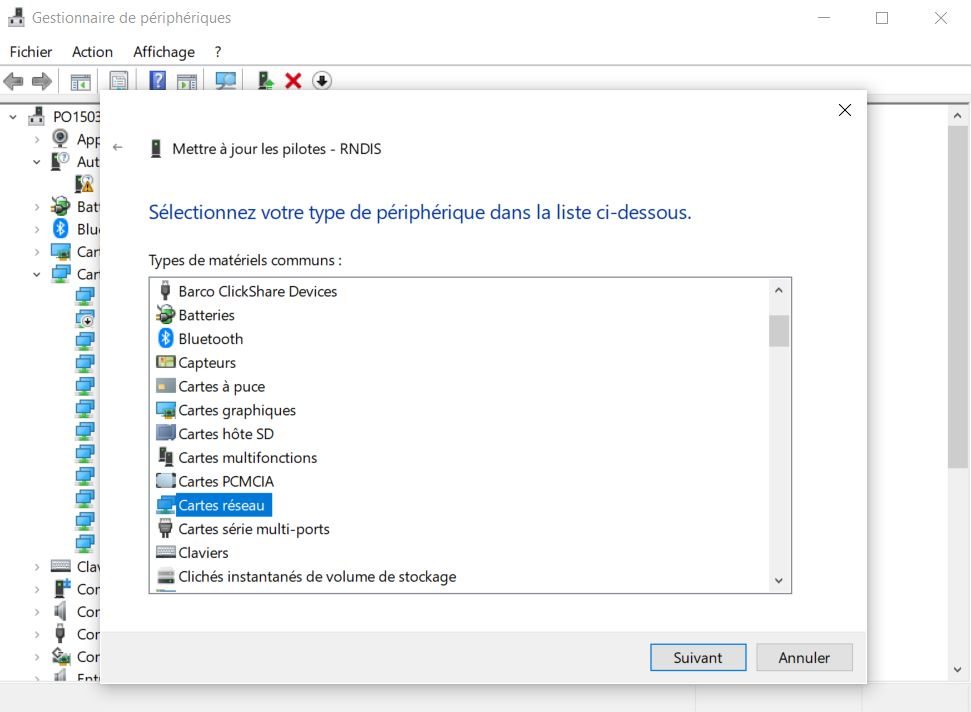Expand the Blu tree node
This screenshot has height=712, width=971.
click(37, 229)
